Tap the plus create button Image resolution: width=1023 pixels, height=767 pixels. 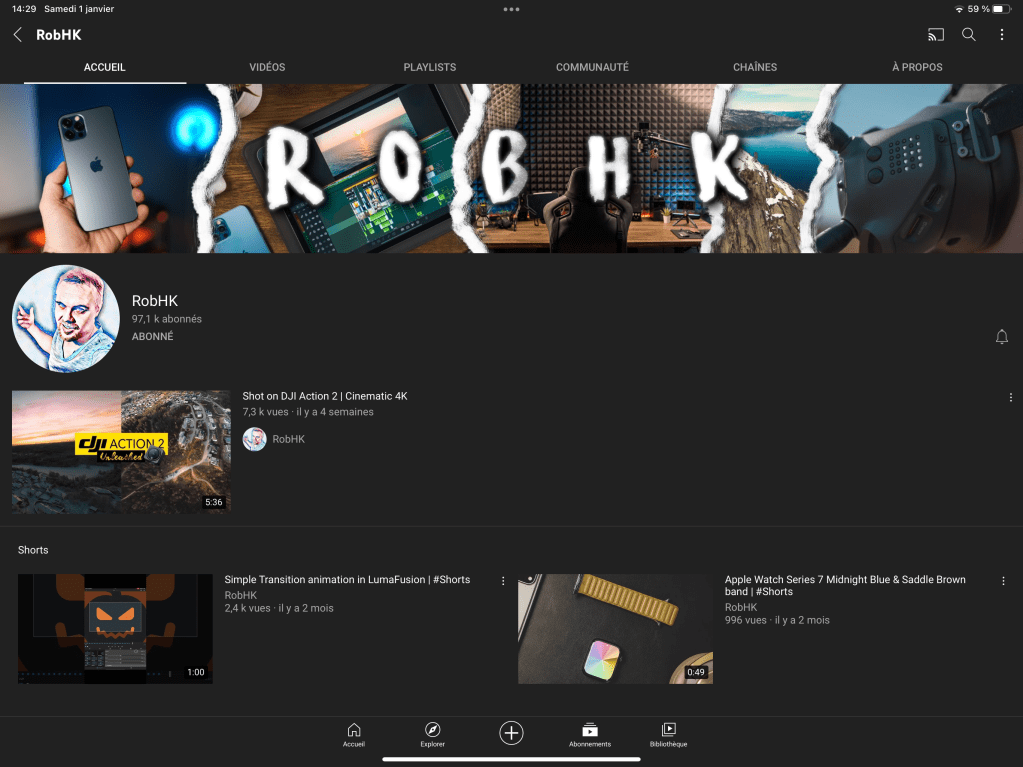(x=511, y=733)
